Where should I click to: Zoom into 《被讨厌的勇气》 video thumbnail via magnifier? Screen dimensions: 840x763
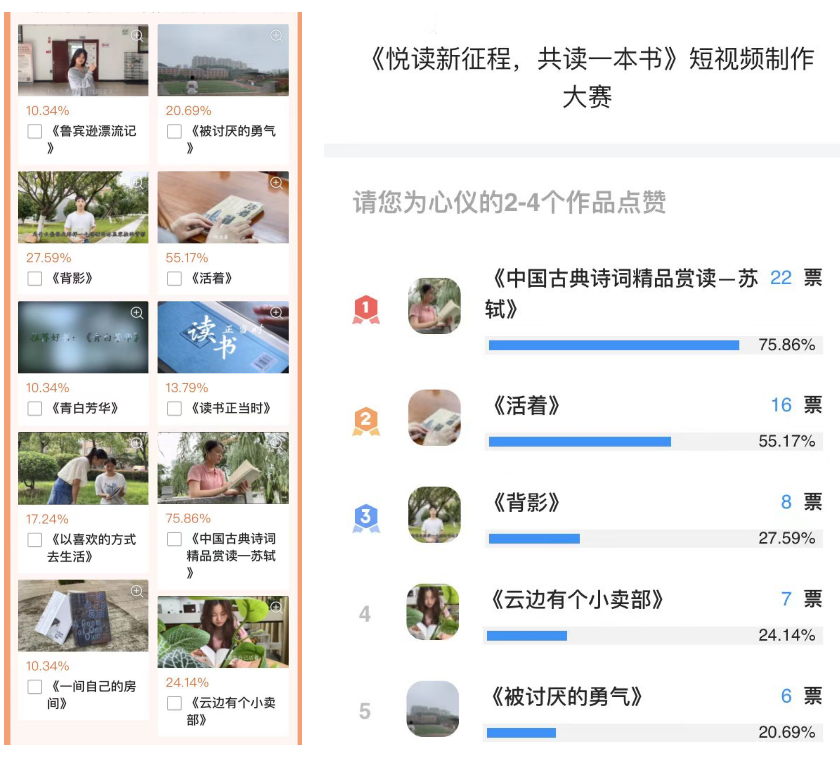[276, 35]
